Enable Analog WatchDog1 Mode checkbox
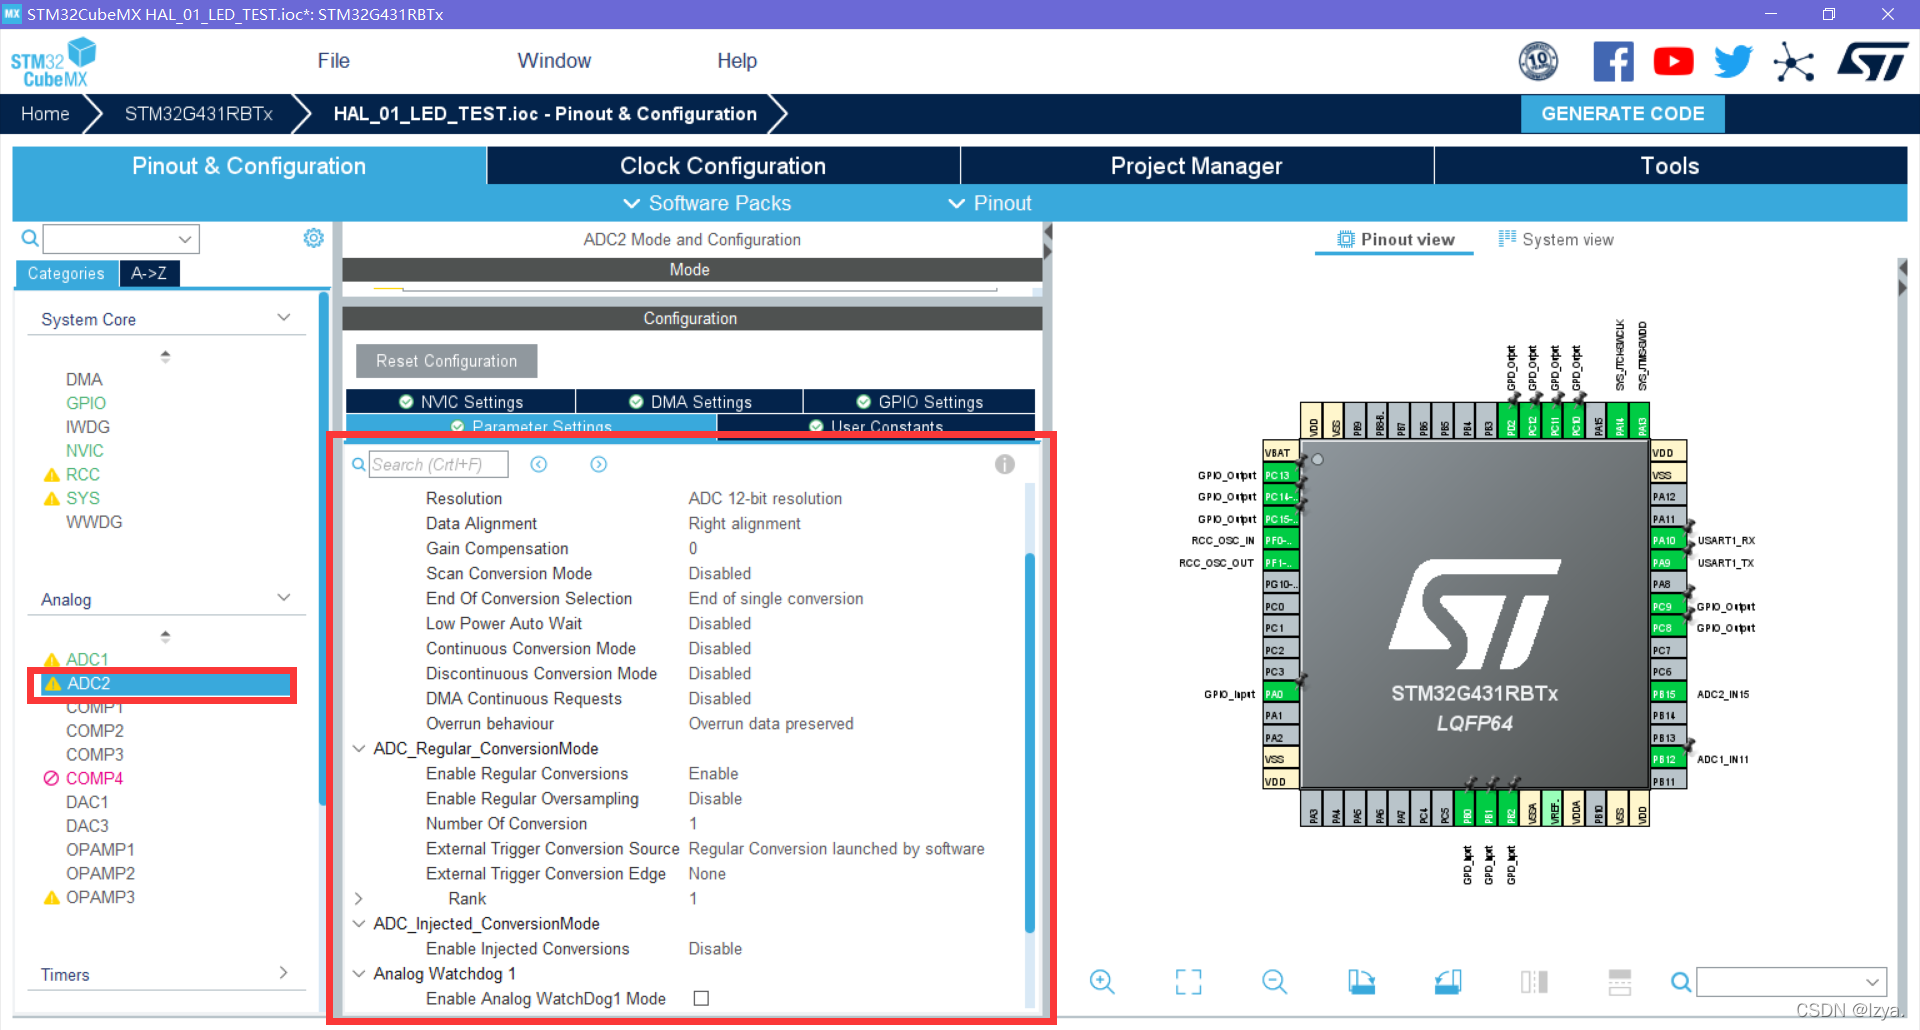Screen dimensions: 1920x1030 (x=702, y=998)
